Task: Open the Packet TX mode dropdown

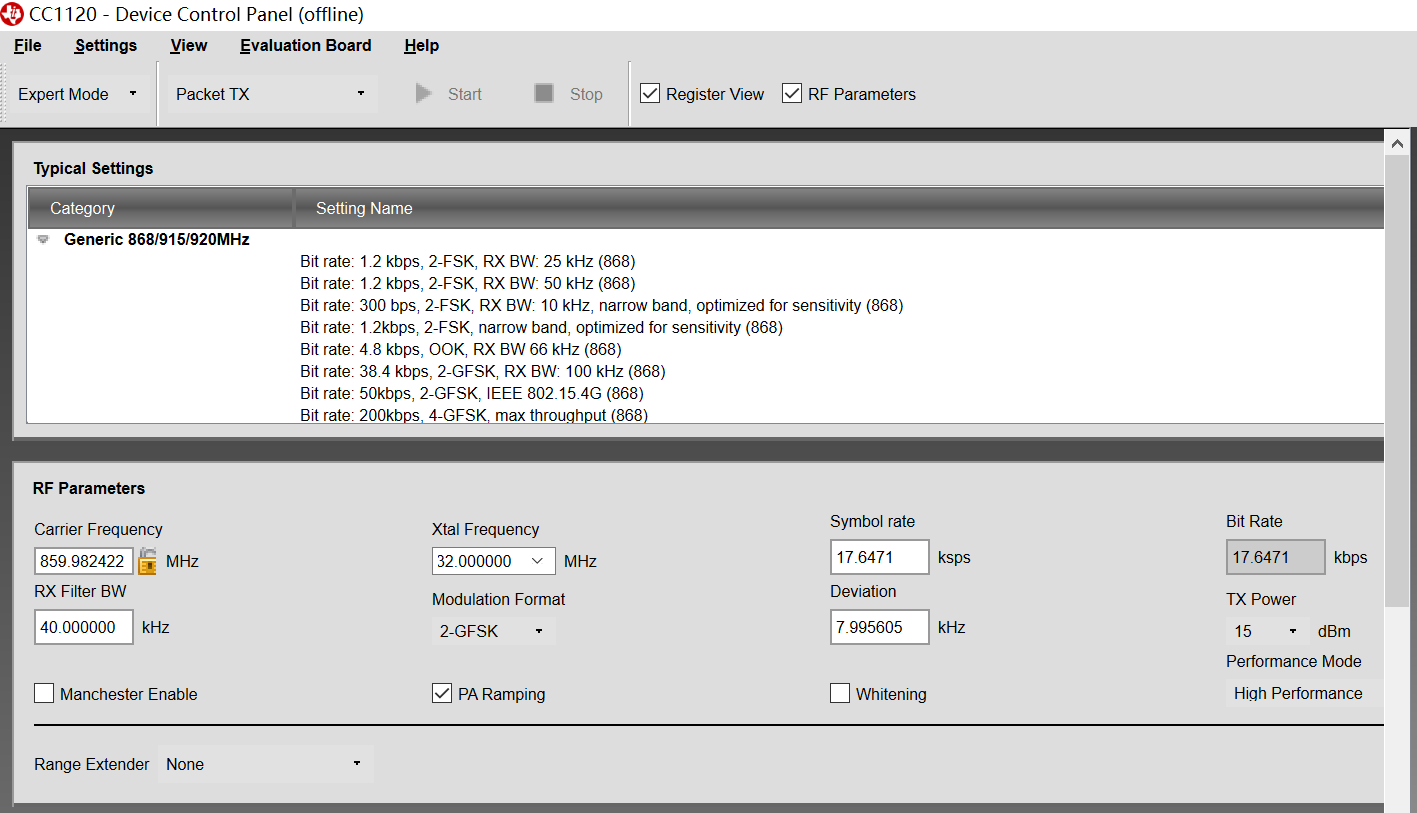Action: click(271, 94)
